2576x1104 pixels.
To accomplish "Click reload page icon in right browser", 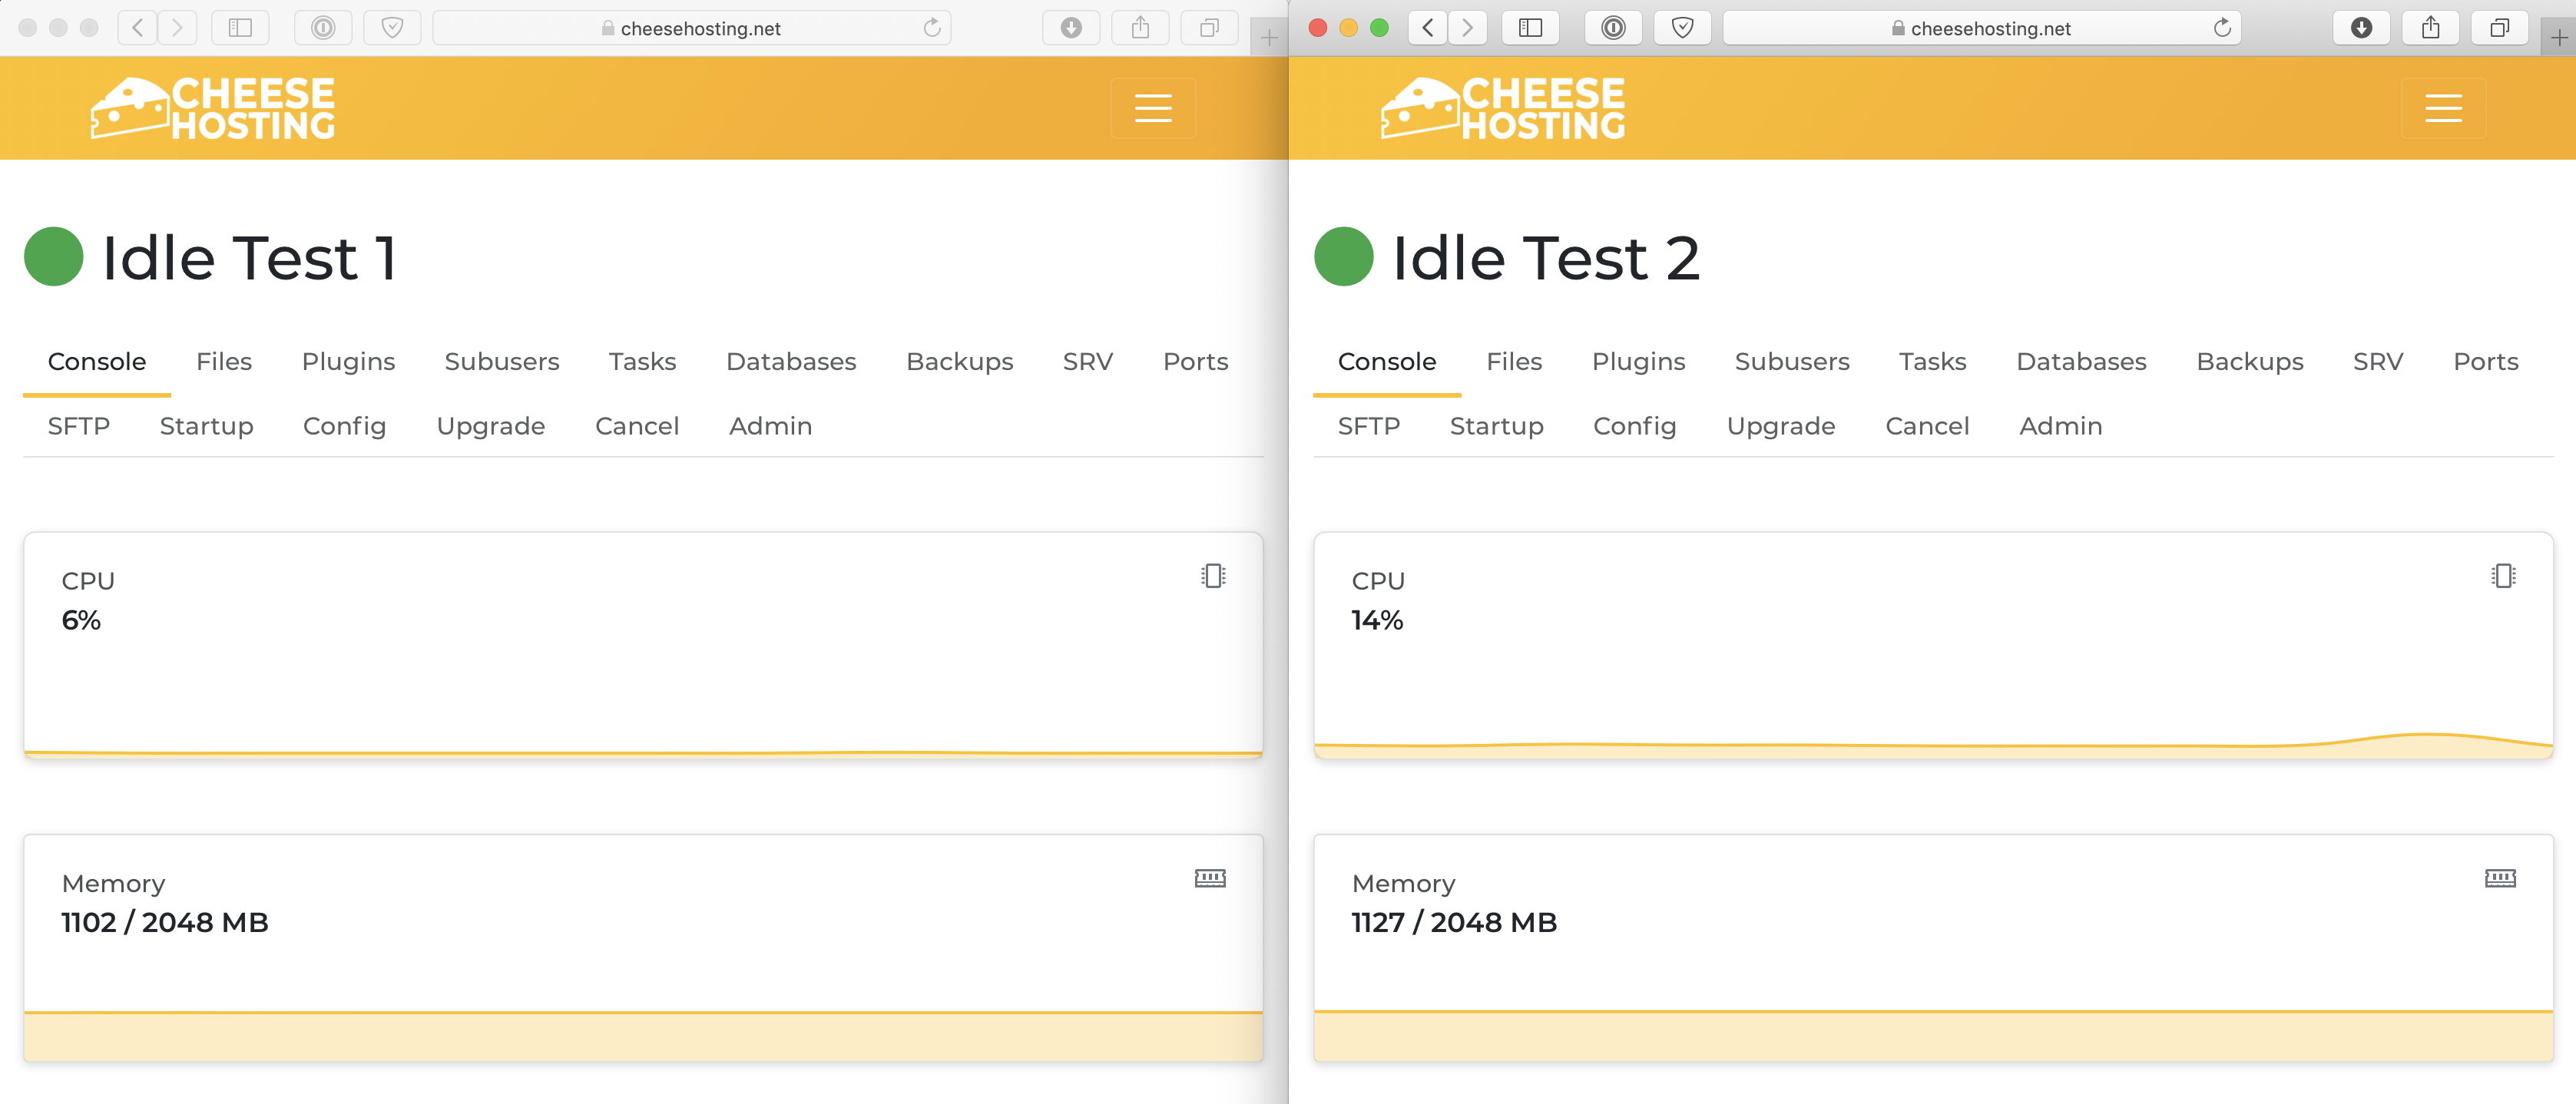I will tap(2222, 28).
